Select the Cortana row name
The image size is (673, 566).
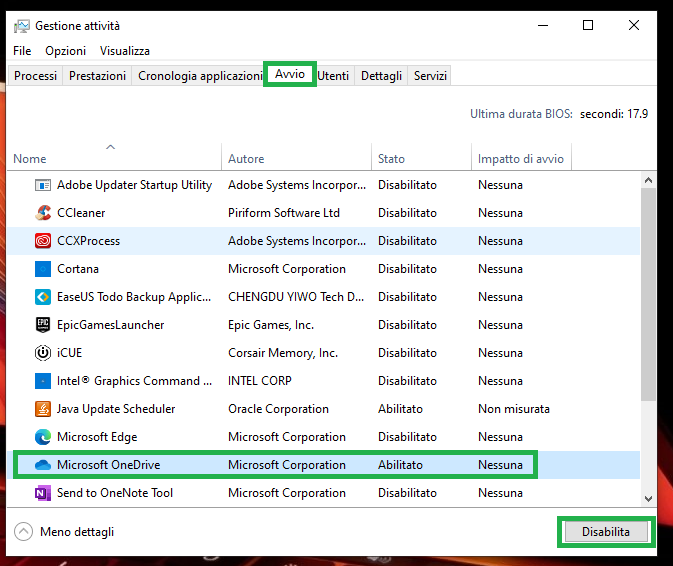point(78,269)
